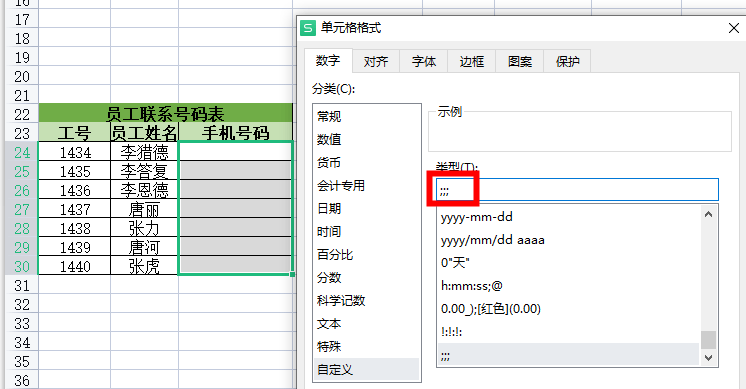Open the 字体 tab
746x389 pixels.
coord(424,61)
